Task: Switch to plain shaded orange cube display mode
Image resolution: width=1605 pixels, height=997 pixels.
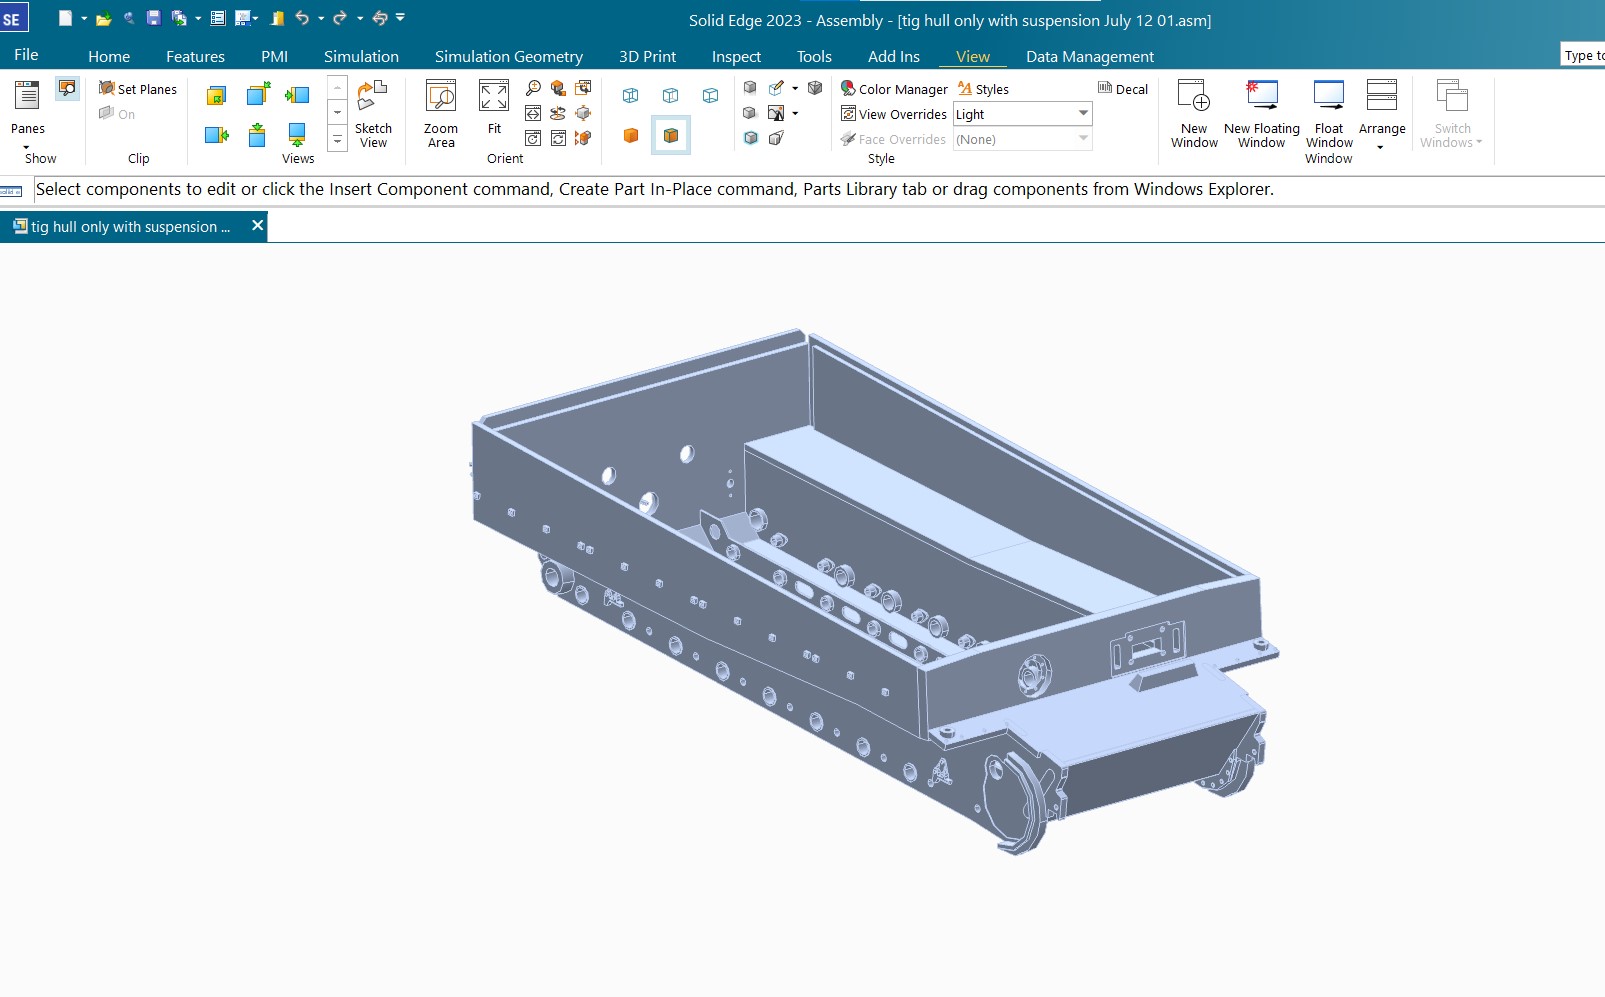Action: [x=631, y=135]
